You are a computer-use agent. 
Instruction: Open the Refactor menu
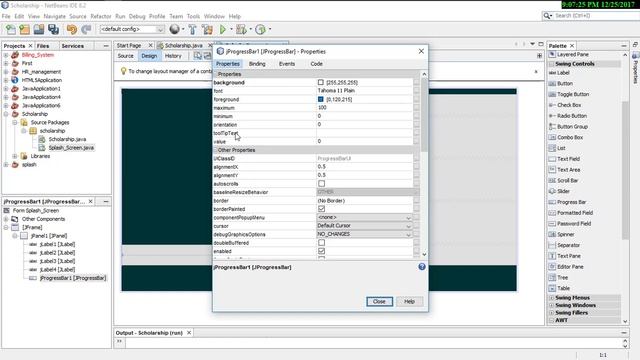[x=101, y=16]
